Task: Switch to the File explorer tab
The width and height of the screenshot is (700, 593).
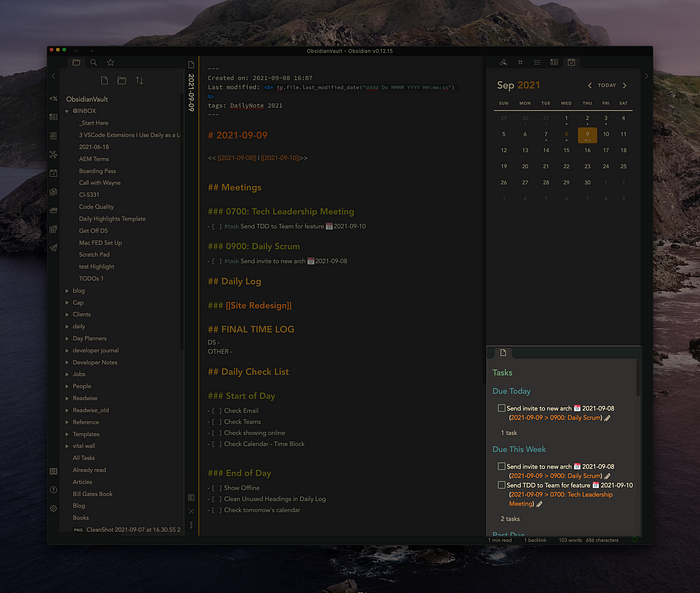Action: coord(76,63)
